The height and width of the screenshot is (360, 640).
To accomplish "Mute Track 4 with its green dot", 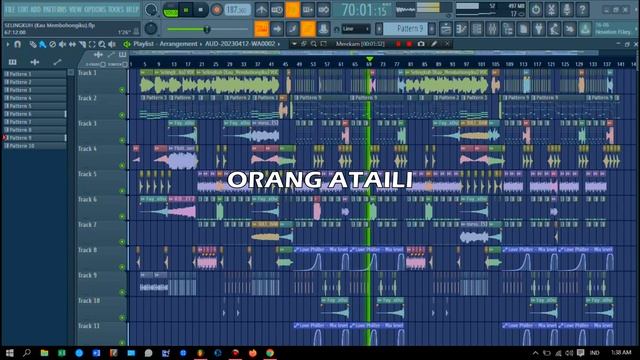I will tap(122, 165).
